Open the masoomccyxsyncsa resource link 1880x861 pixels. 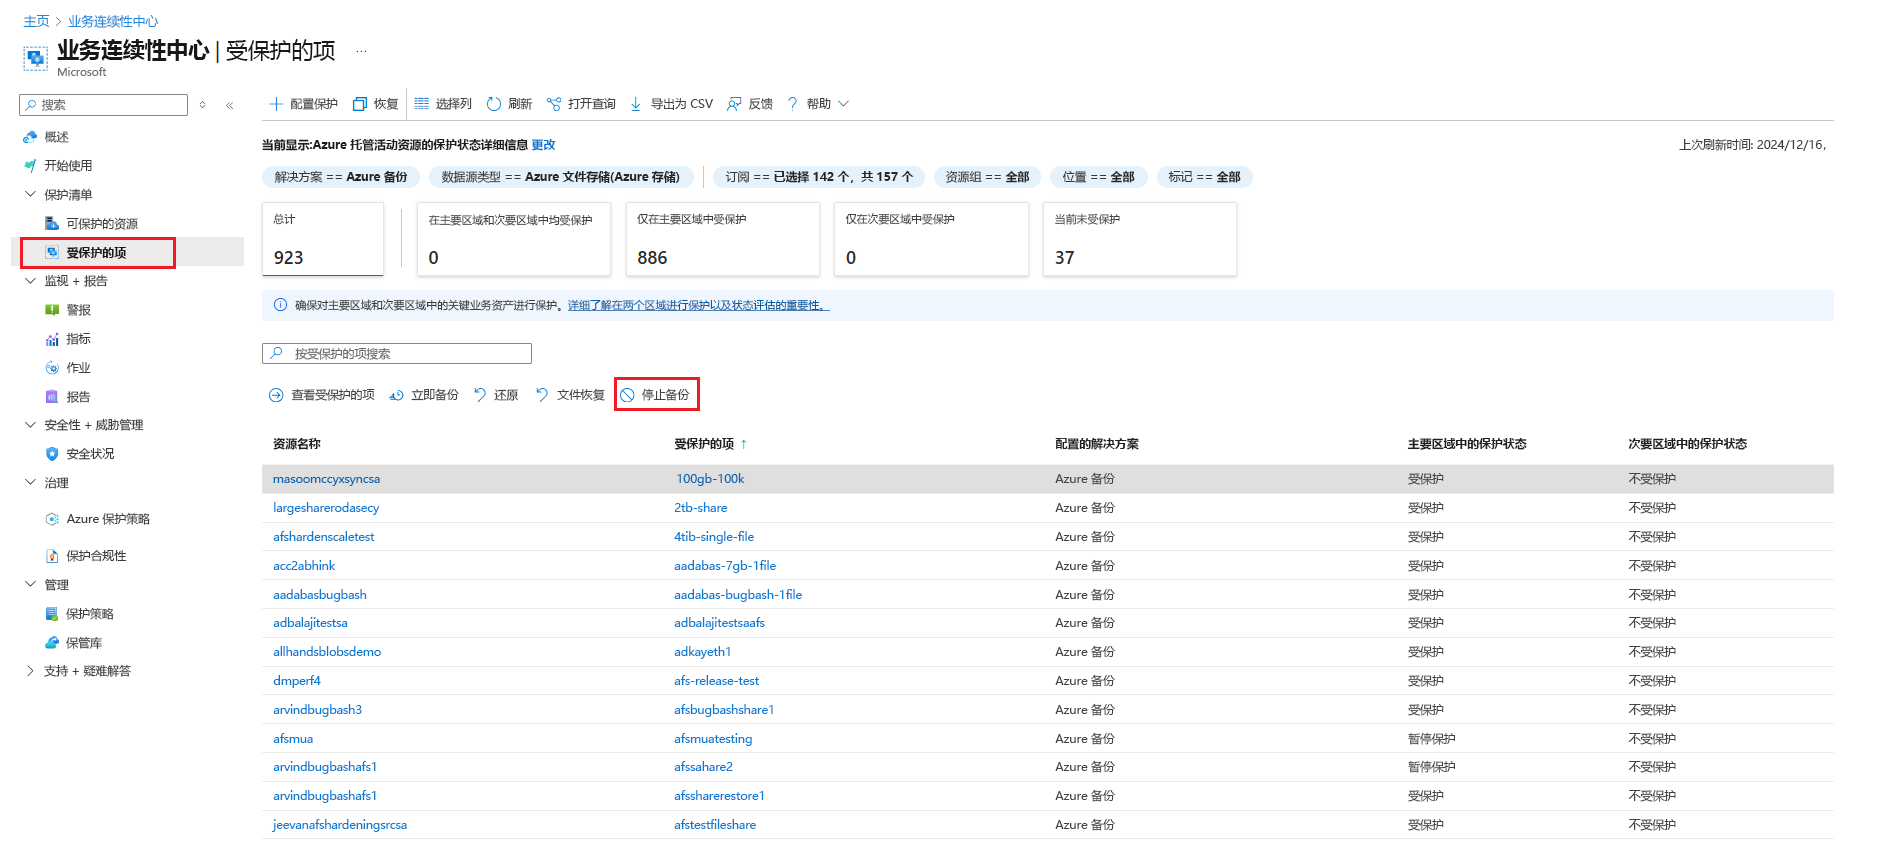(326, 479)
